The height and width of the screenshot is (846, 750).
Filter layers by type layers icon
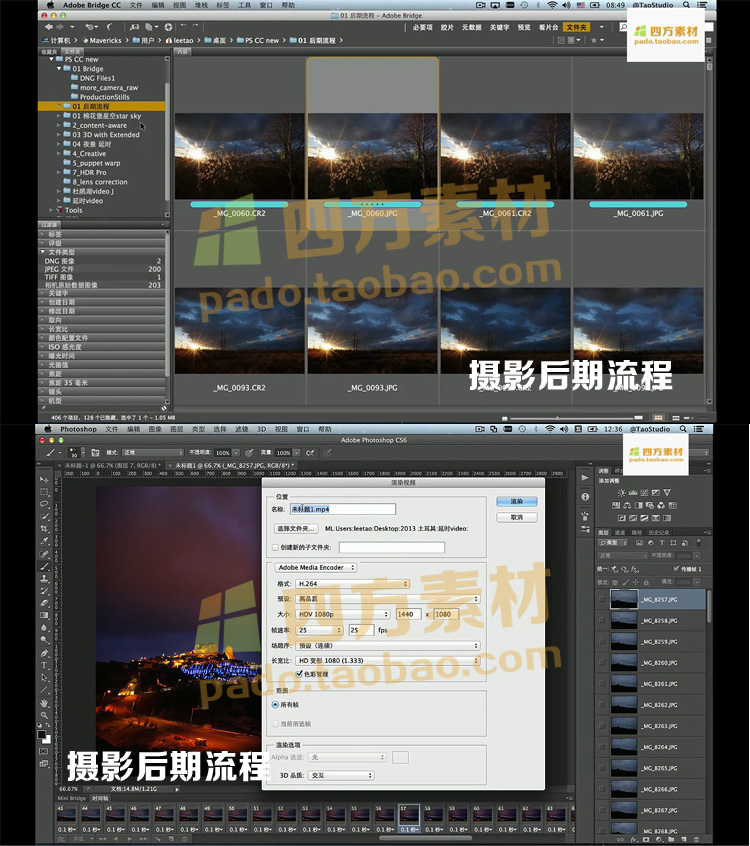(662, 543)
